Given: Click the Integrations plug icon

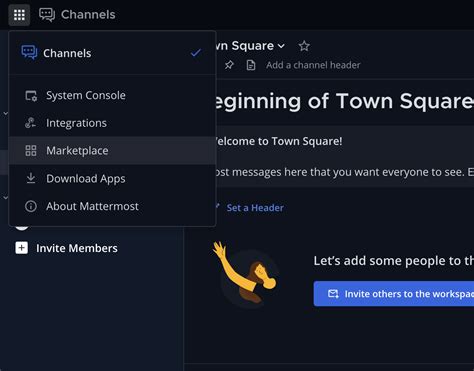Looking at the screenshot, I should 31,123.
